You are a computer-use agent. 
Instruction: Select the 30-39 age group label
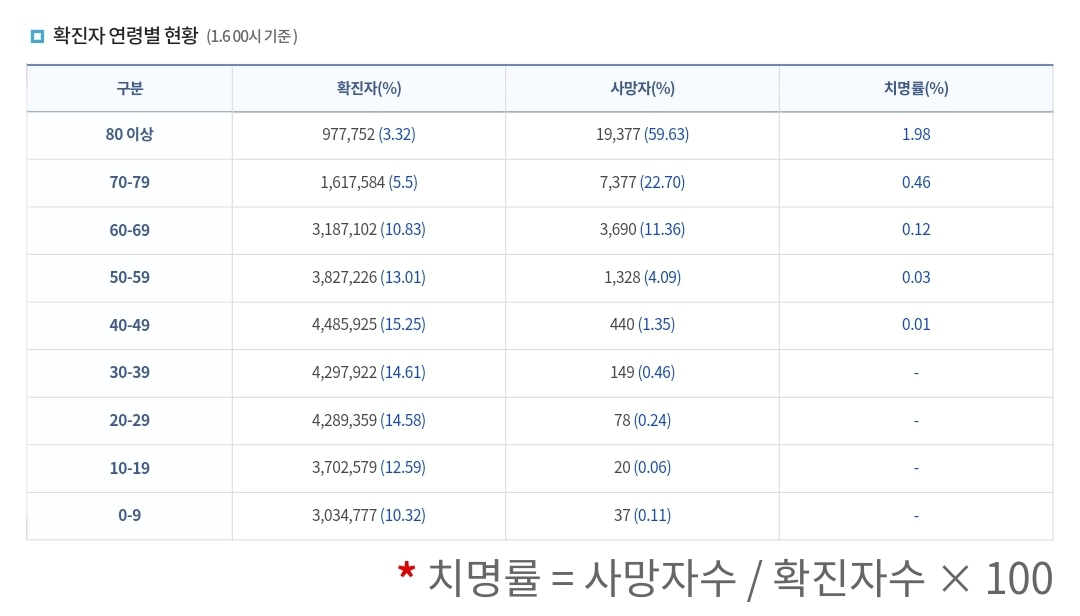[129, 373]
